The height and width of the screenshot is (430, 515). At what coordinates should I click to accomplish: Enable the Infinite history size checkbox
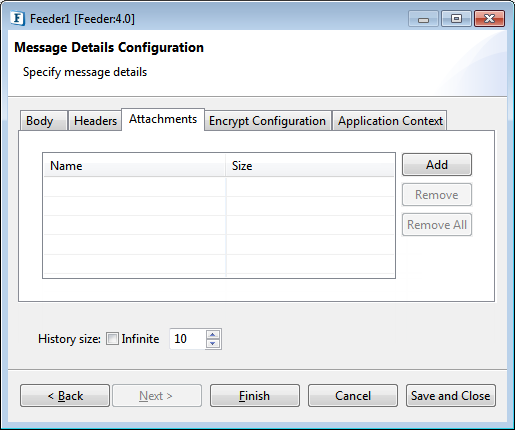(112, 339)
